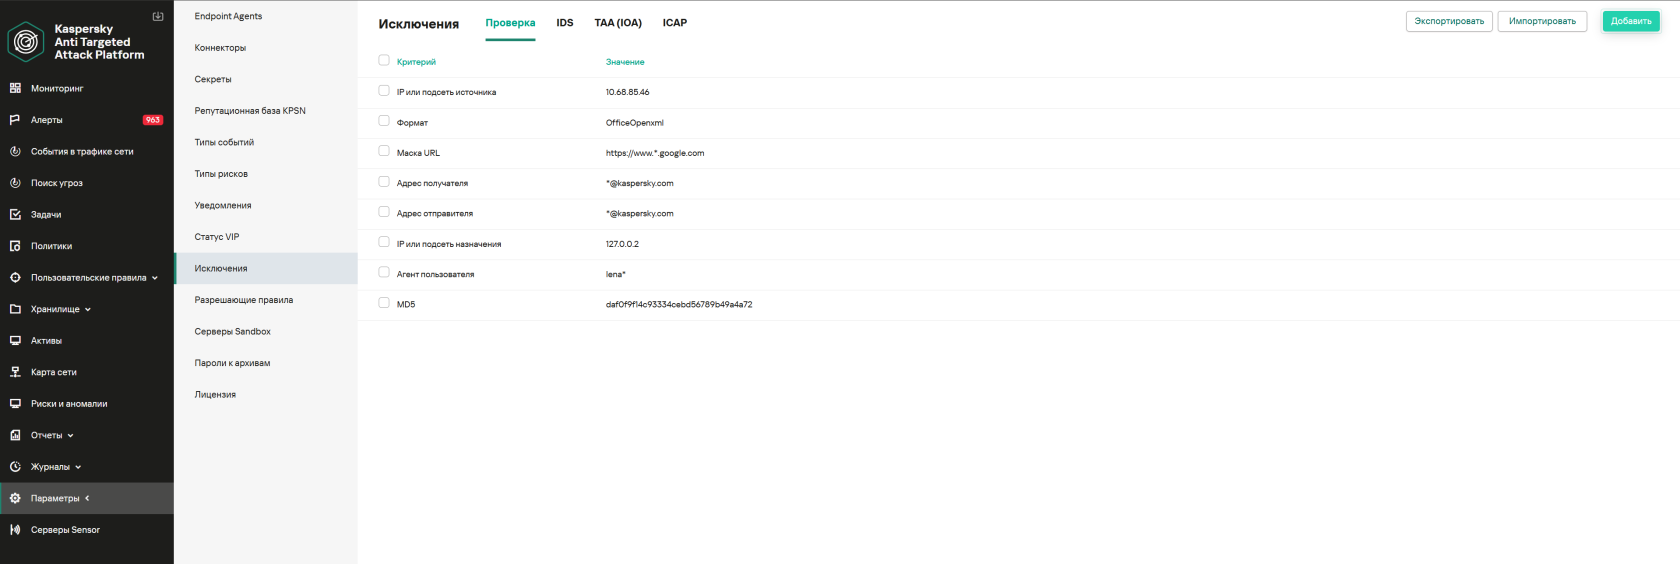Select all rows via header checkbox
Image resolution: width=1680 pixels, height=564 pixels.
click(x=384, y=60)
